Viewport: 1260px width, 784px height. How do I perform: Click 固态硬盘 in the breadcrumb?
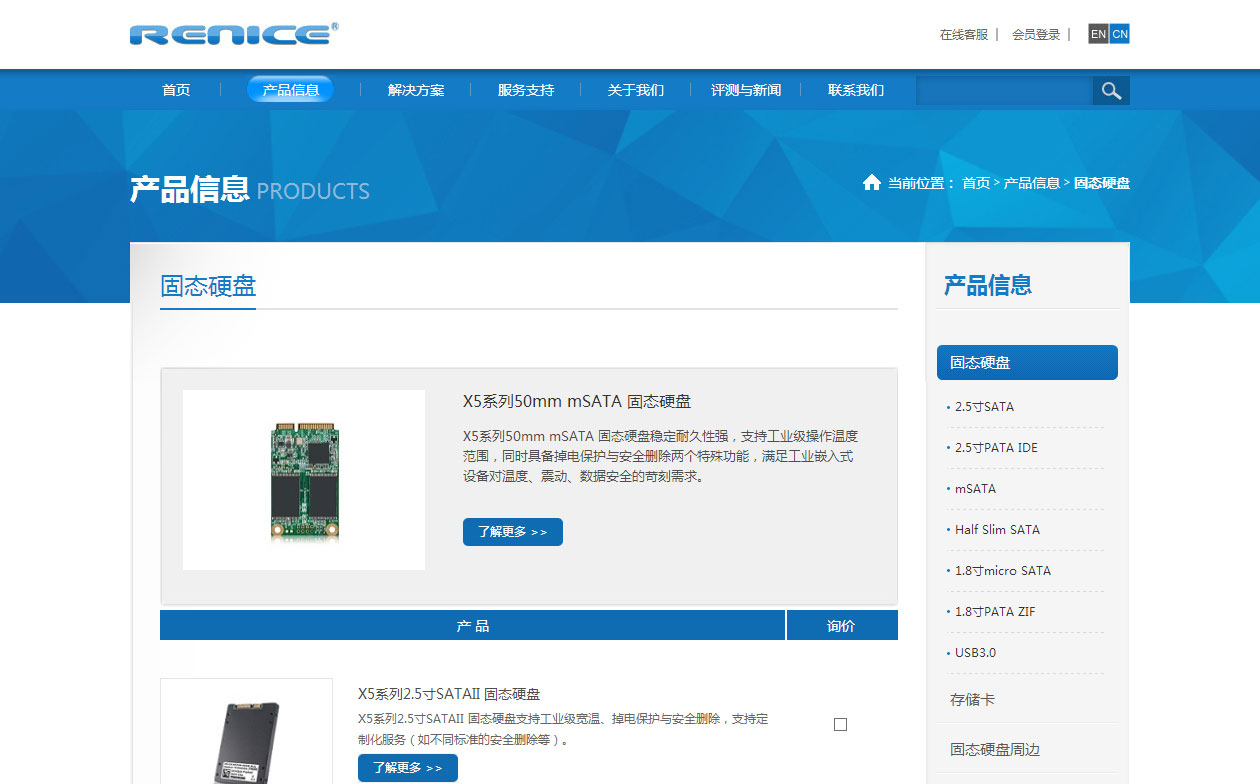click(x=1102, y=183)
